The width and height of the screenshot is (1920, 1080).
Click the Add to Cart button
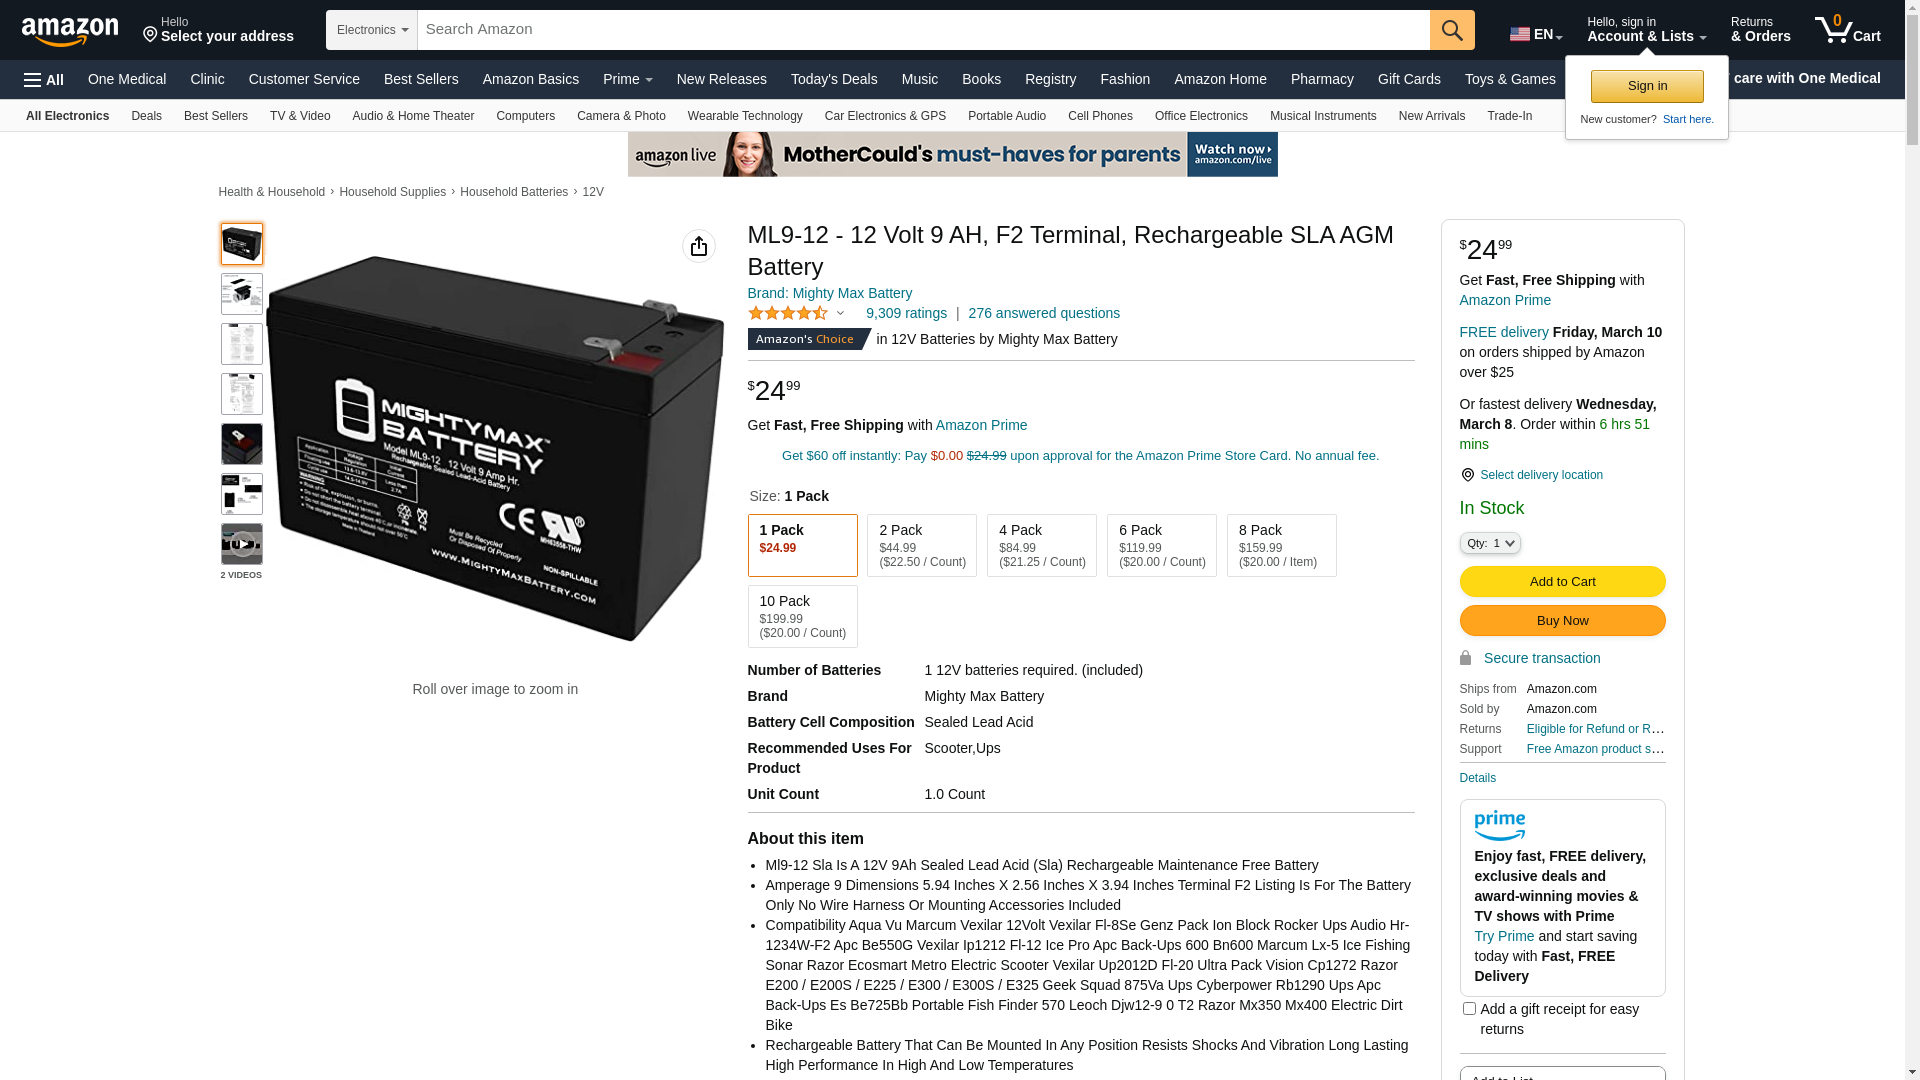pos(1563,582)
